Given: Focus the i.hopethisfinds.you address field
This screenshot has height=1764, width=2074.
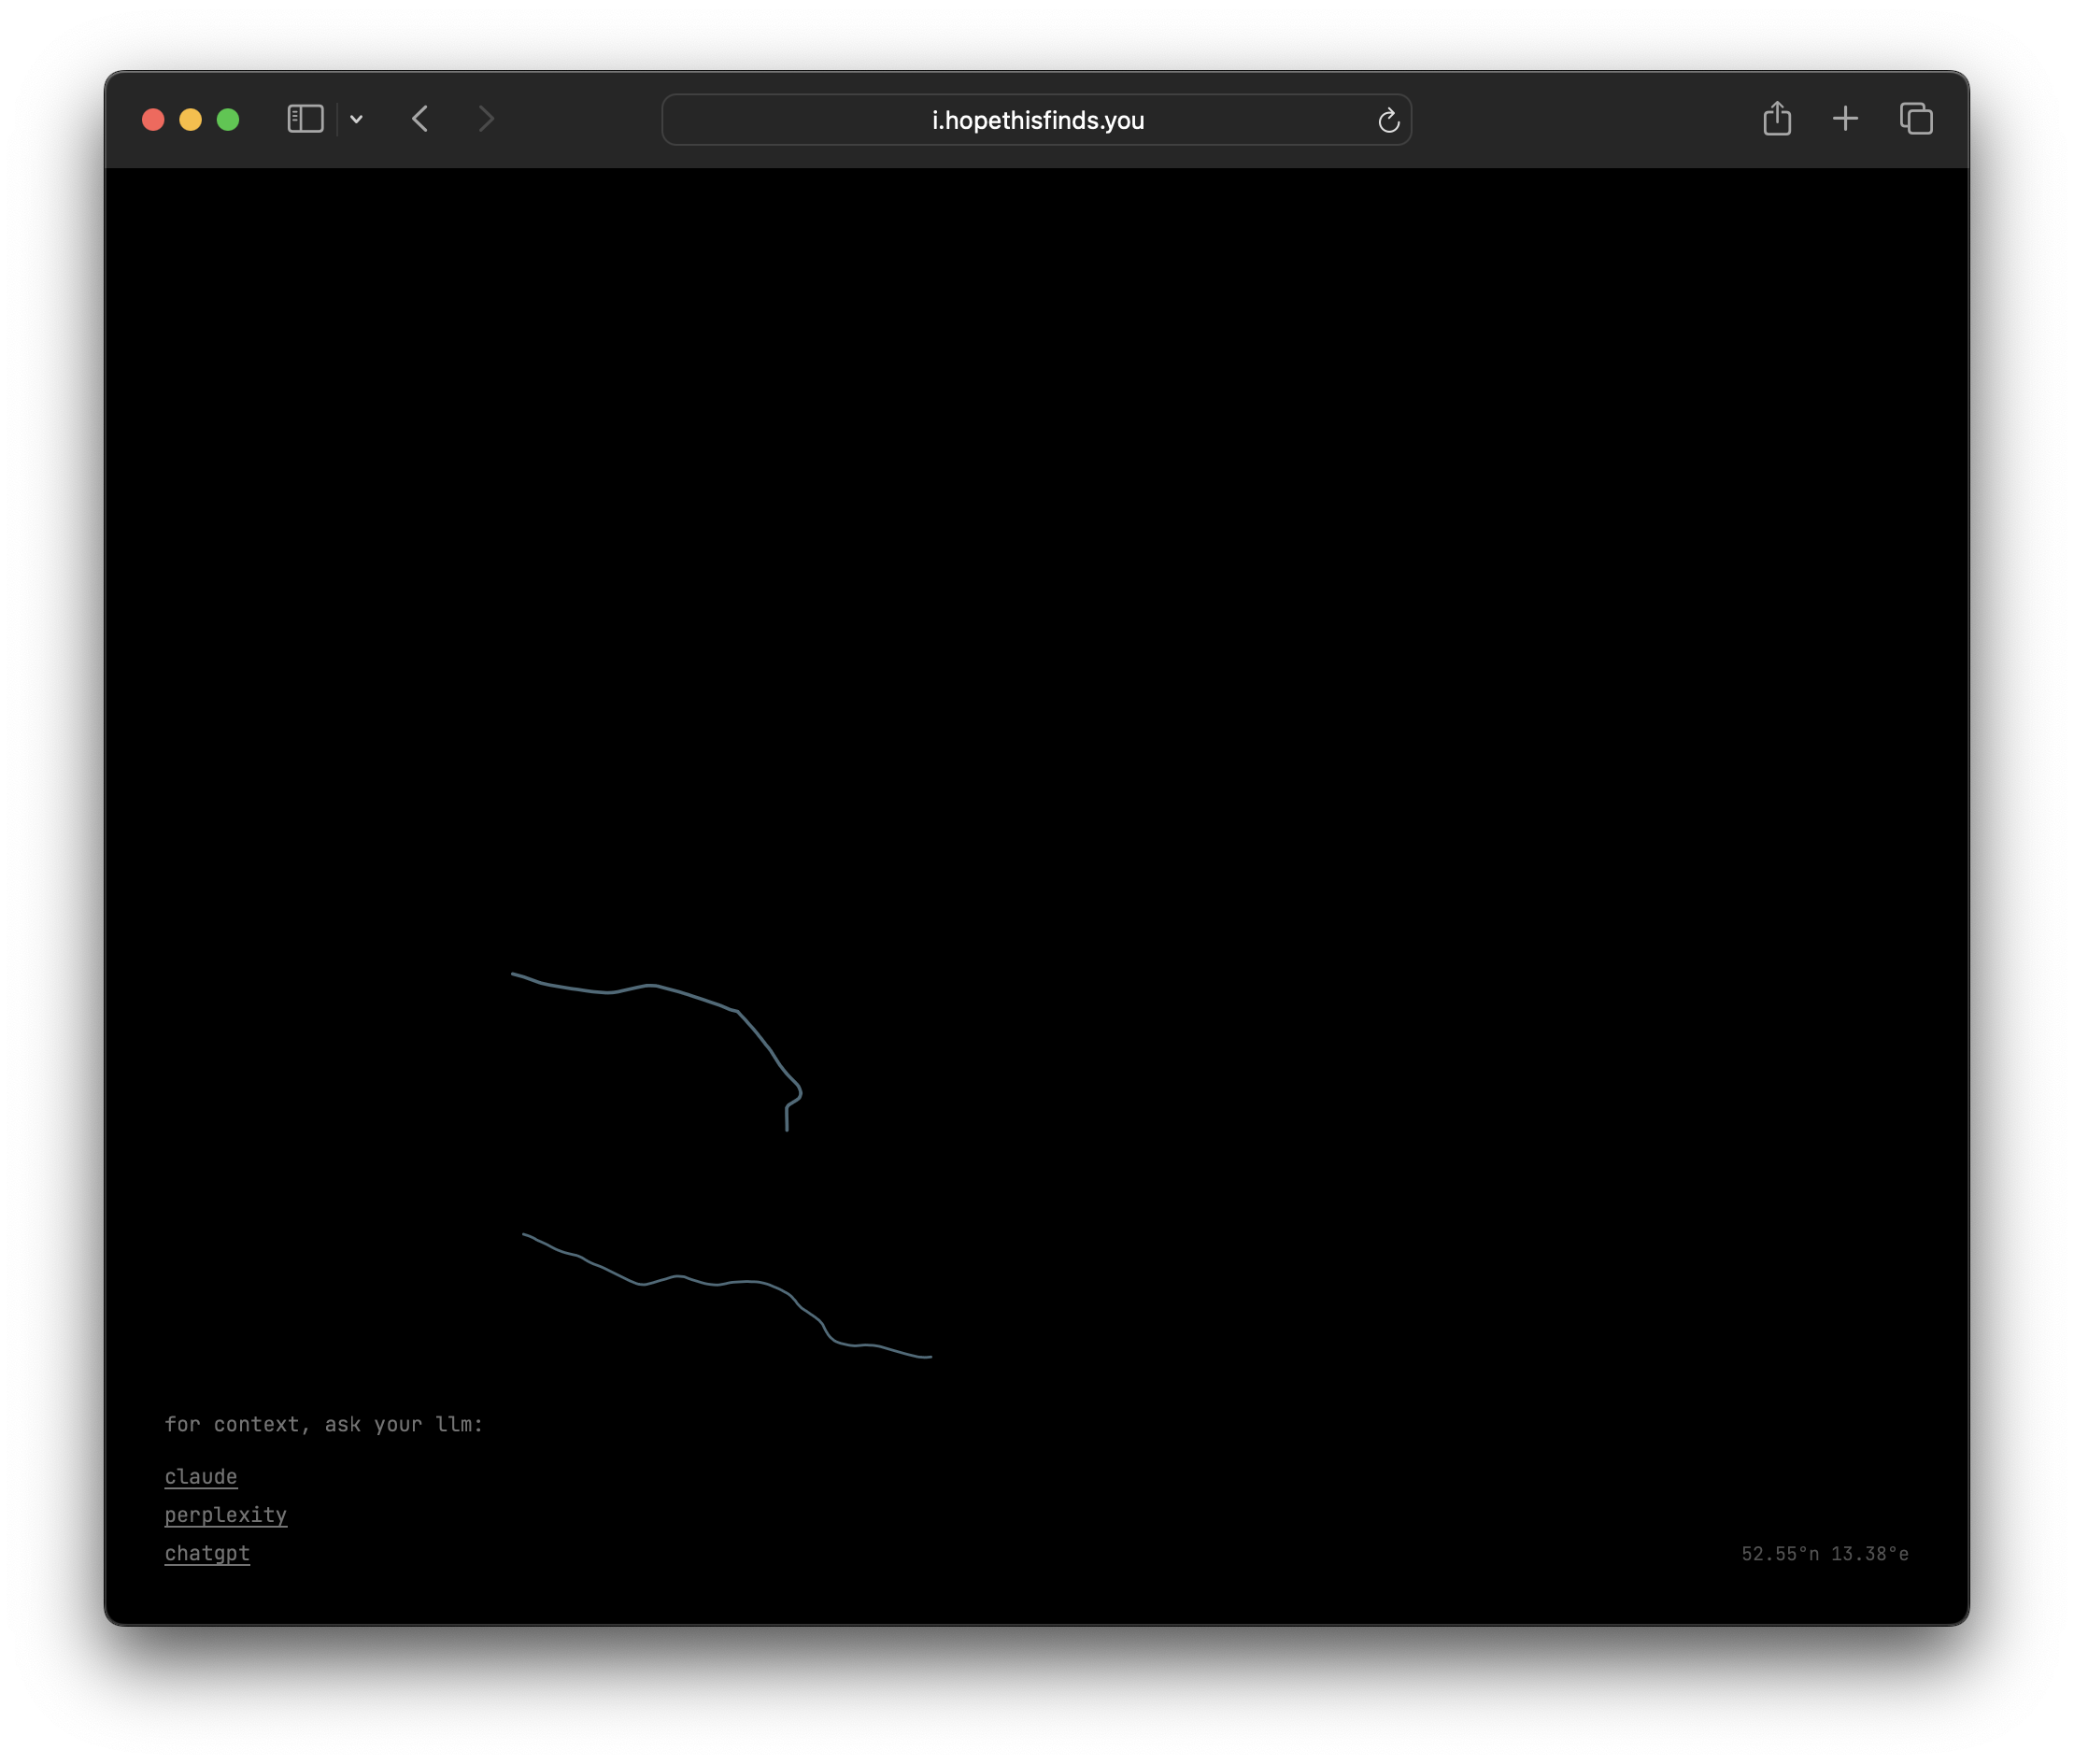Looking at the screenshot, I should tap(1036, 120).
